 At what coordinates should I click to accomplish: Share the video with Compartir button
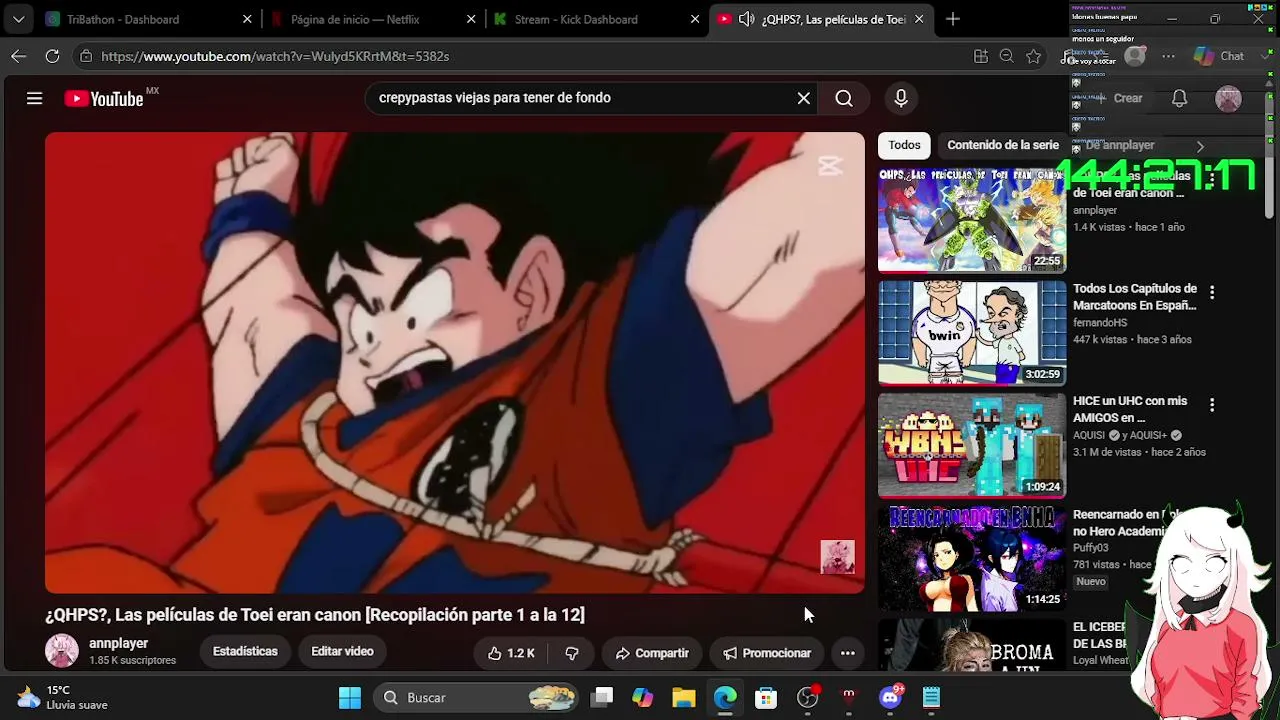[x=652, y=653]
